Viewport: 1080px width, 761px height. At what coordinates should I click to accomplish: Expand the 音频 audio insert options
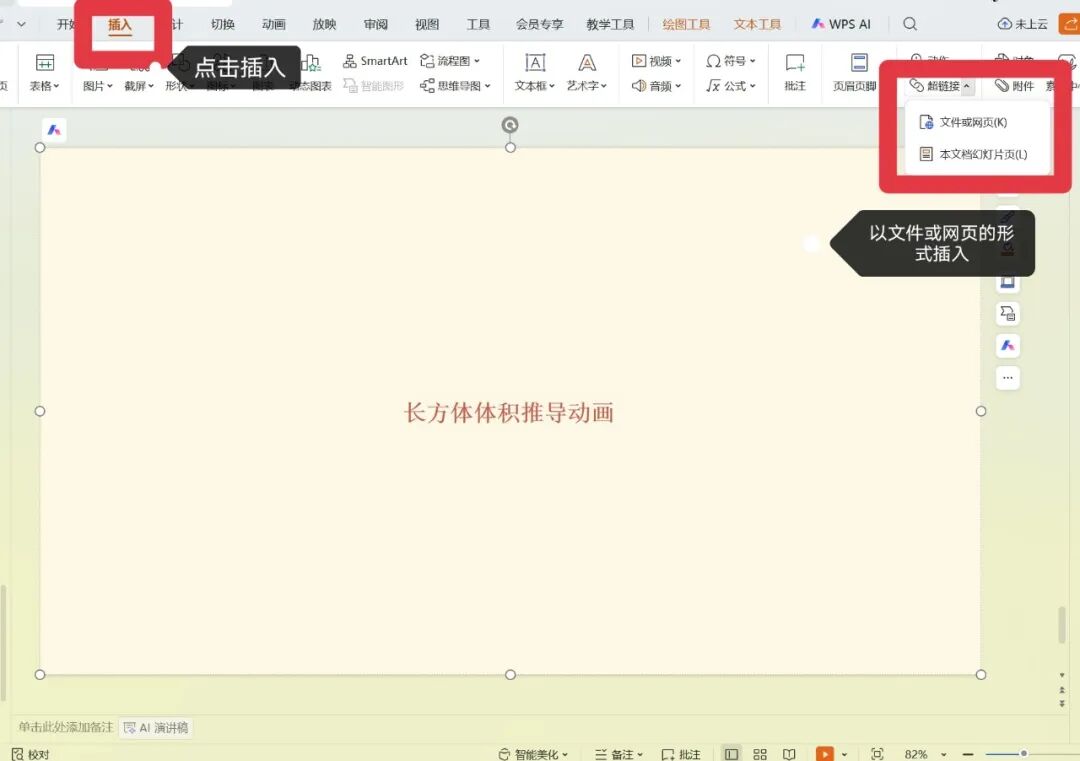(656, 85)
